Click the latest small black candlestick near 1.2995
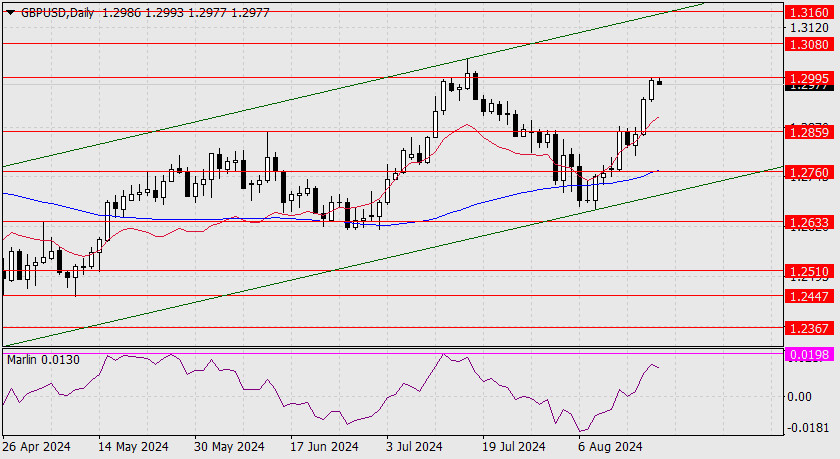 (x=659, y=81)
